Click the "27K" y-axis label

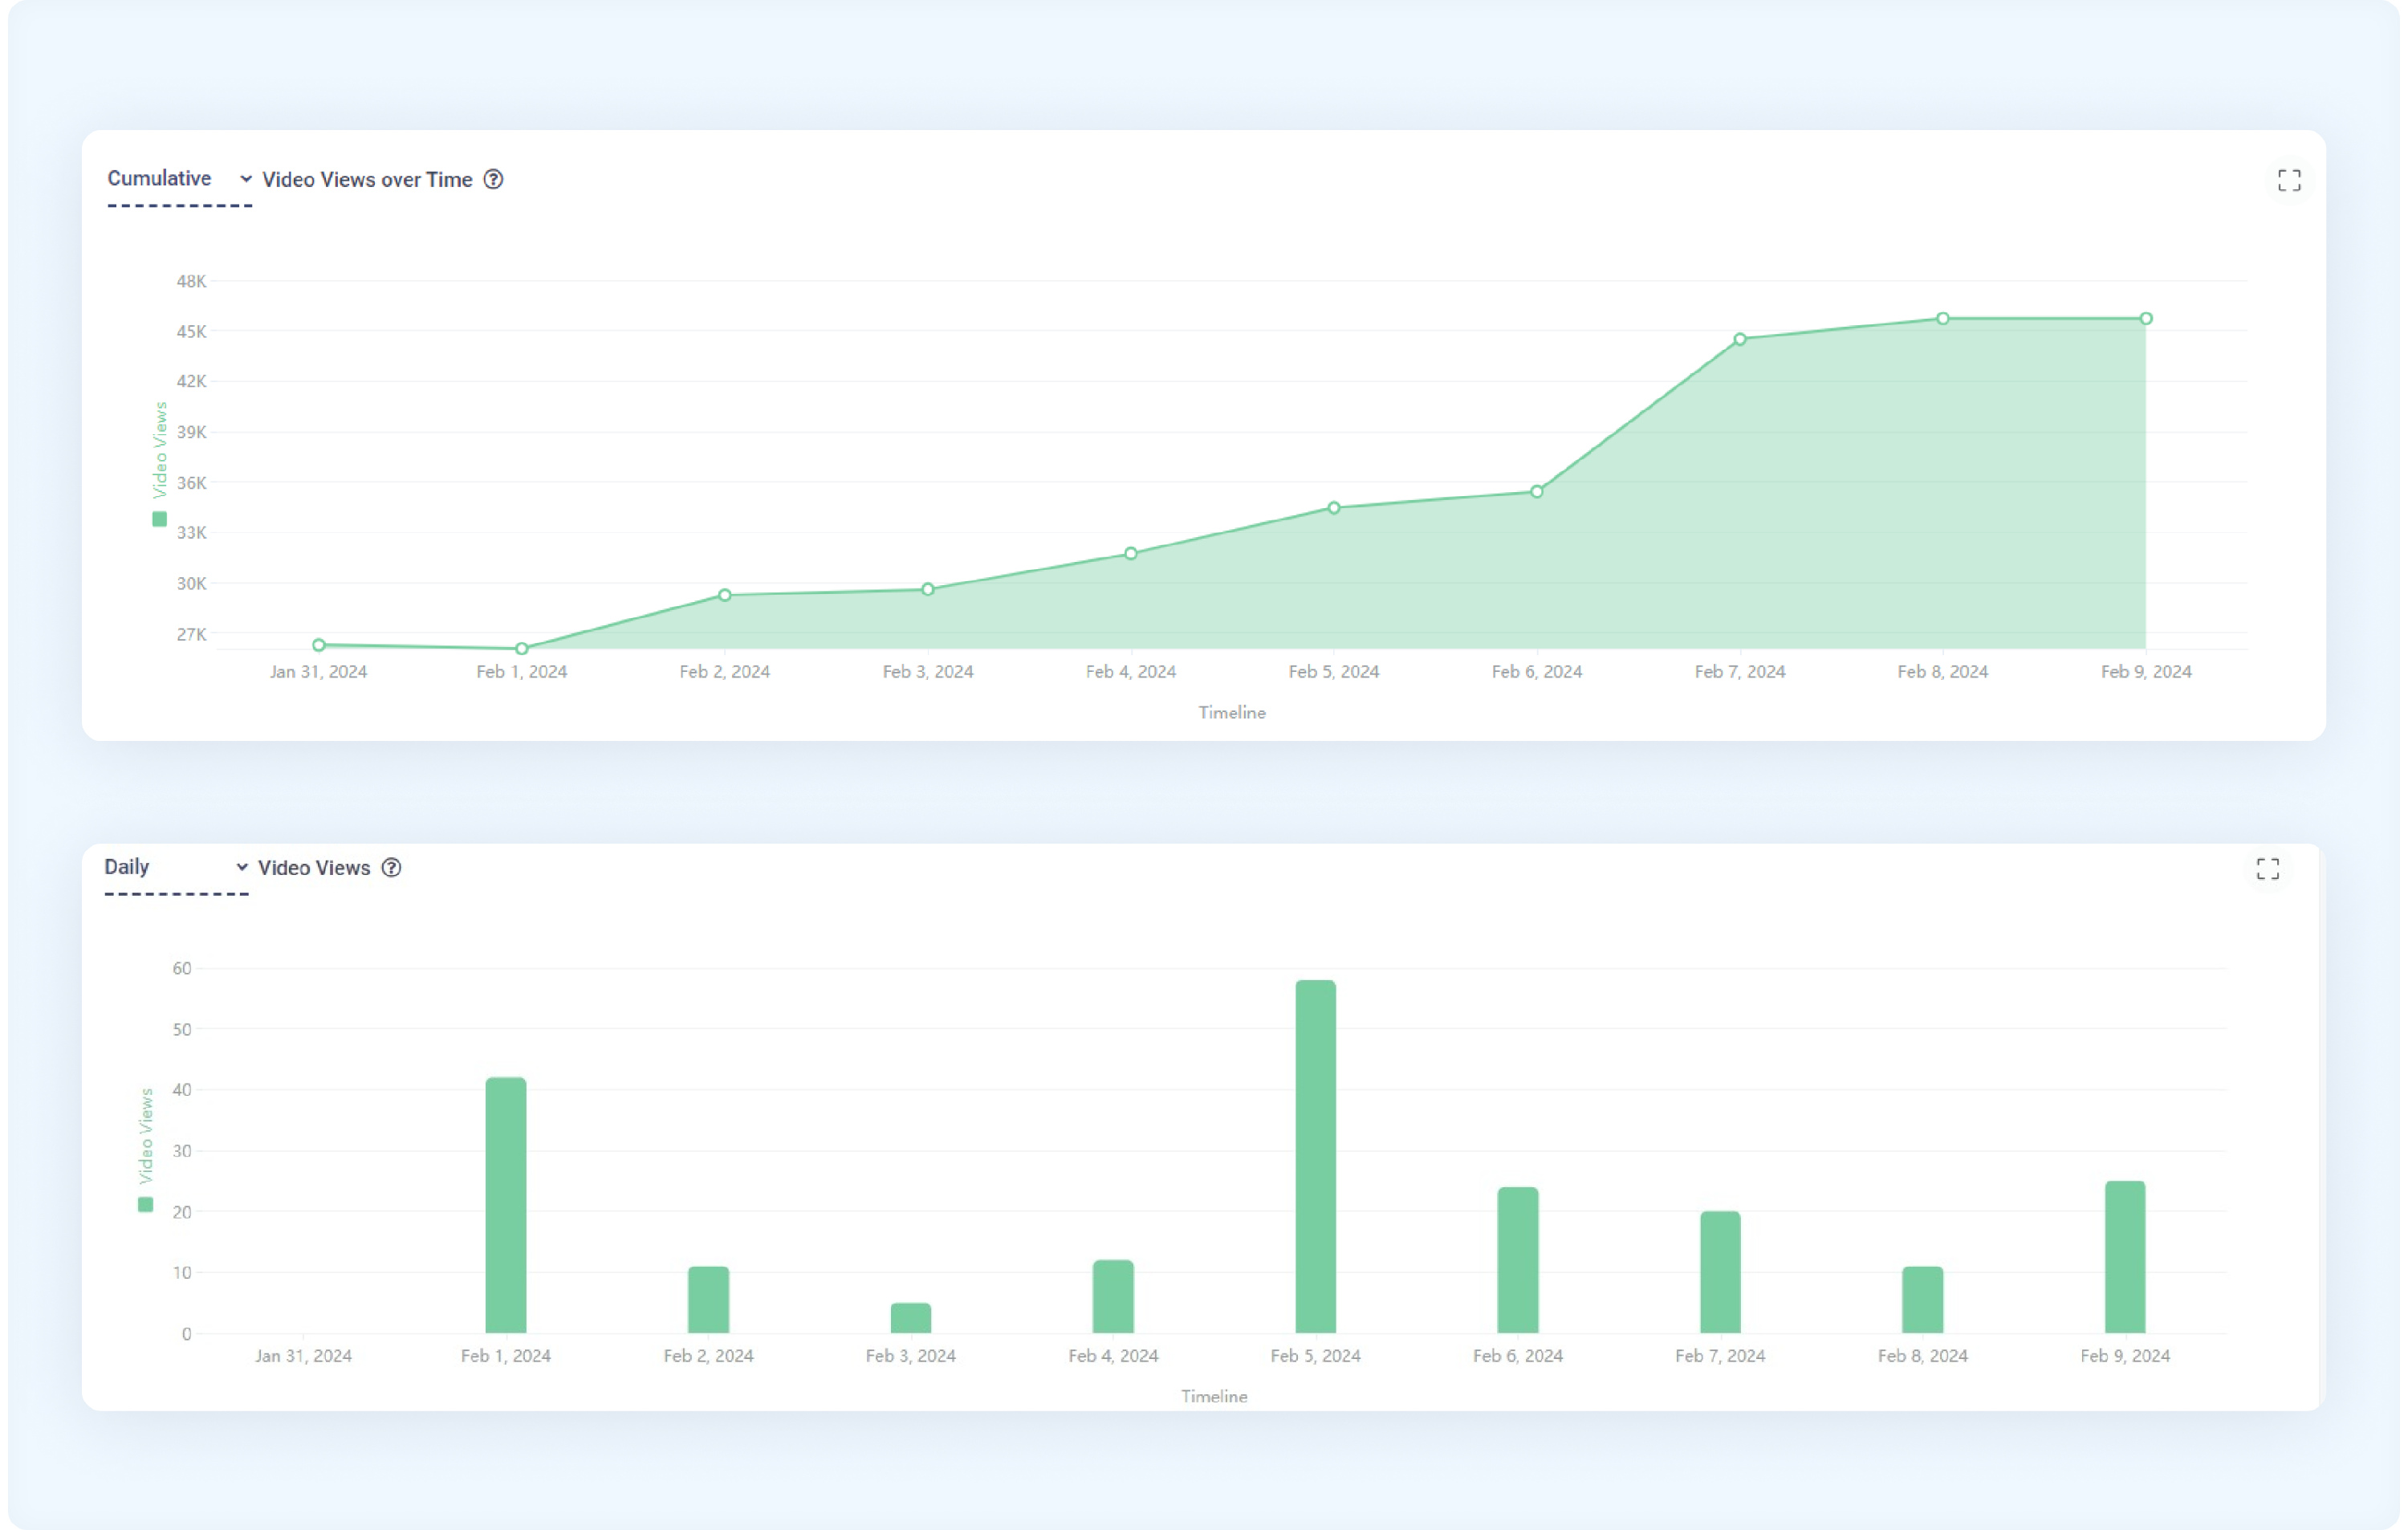coord(192,634)
